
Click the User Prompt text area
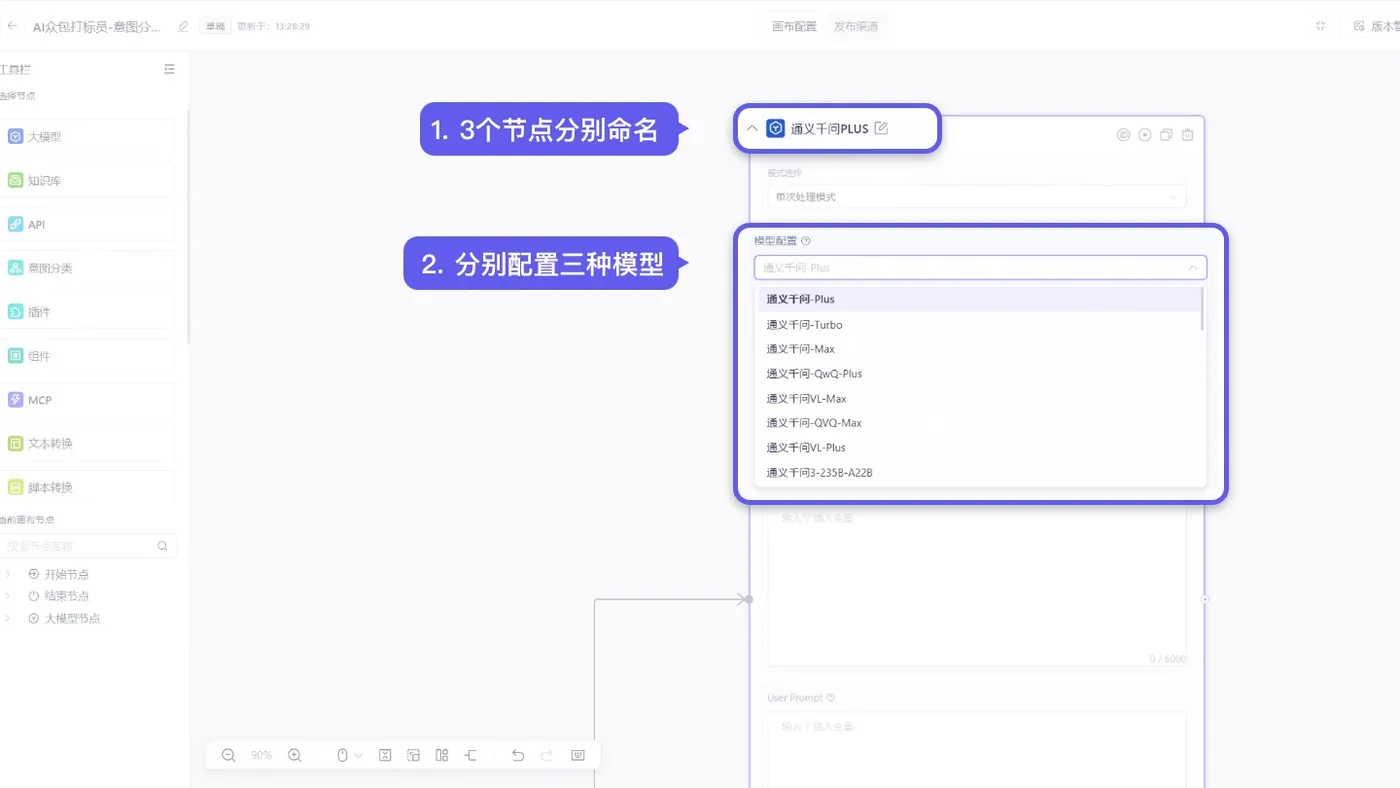tap(977, 749)
